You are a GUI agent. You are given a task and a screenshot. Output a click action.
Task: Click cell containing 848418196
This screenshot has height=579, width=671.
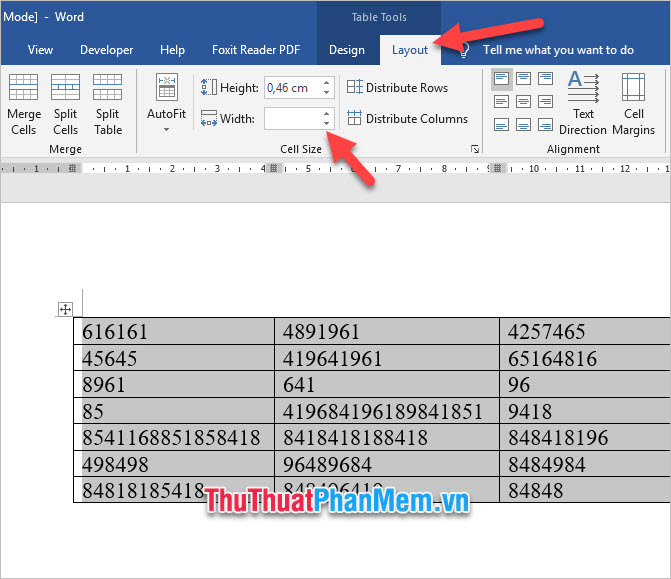585,437
